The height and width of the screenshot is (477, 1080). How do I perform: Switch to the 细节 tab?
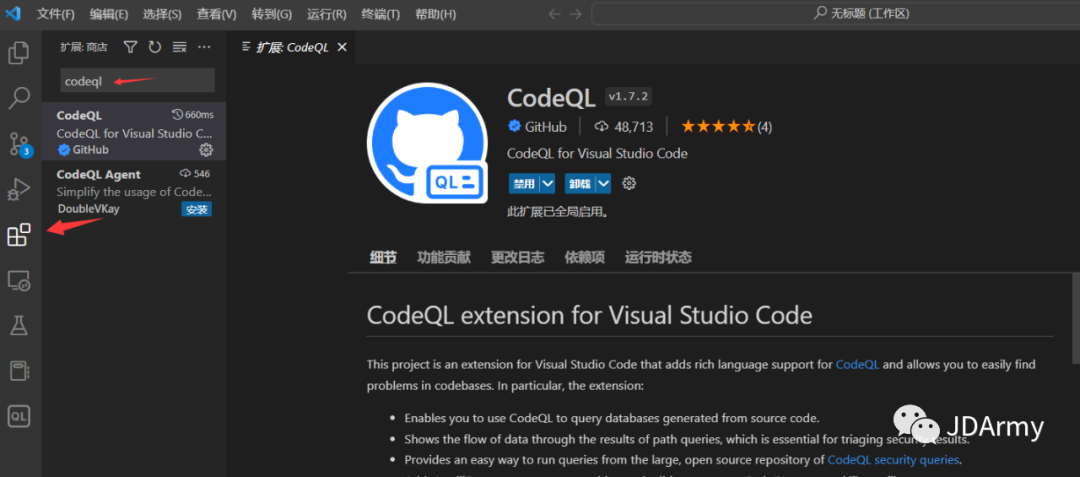[383, 257]
